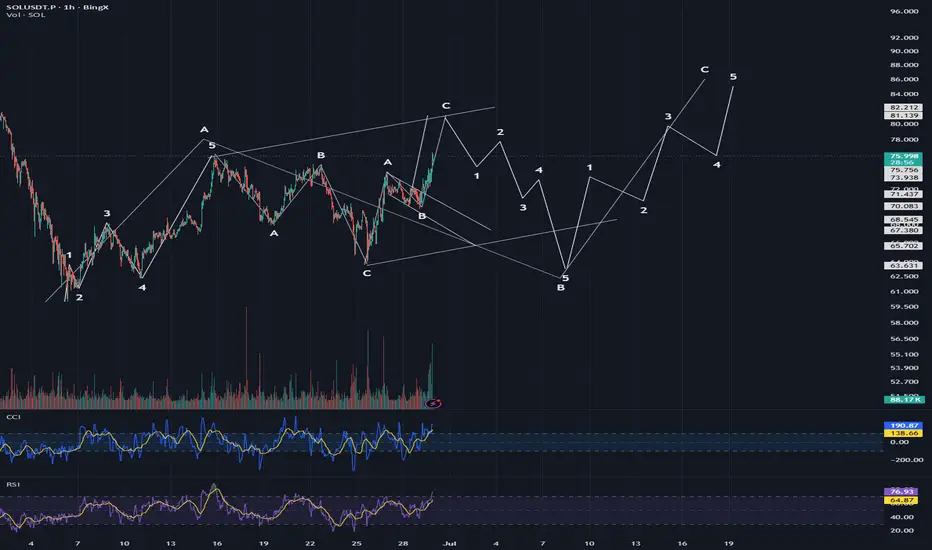Viewport: 932px width, 550px height.
Task: Click the 84.000 price axis level
Action: click(904, 94)
